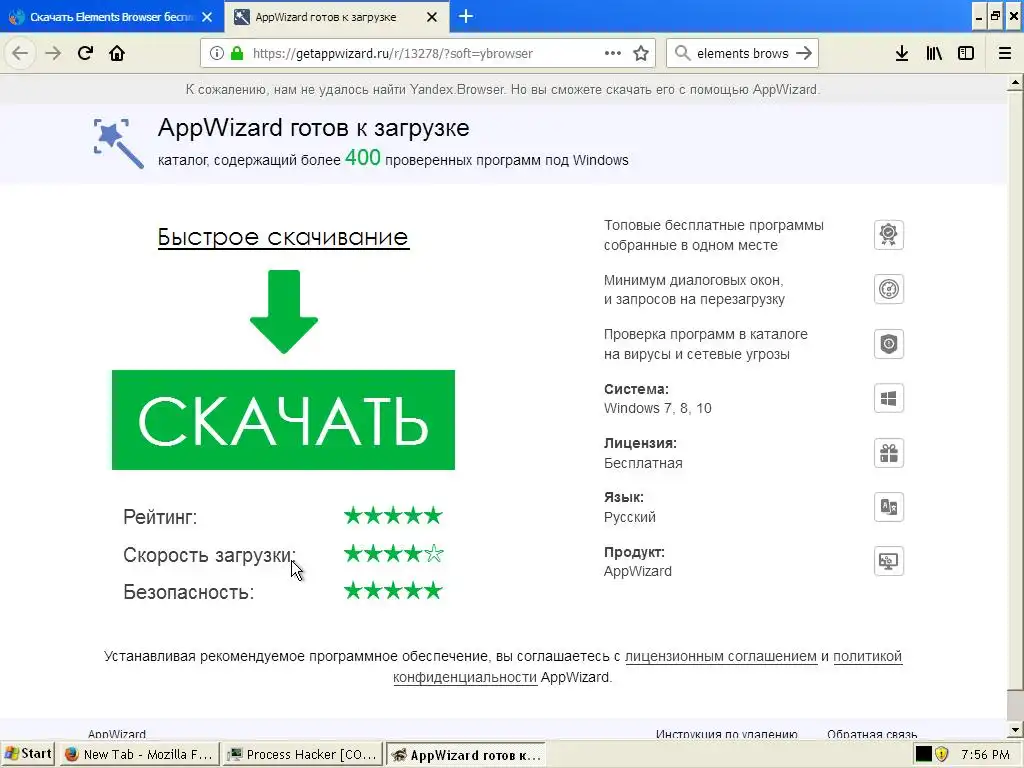The image size is (1024, 768).
Task: Click the Yandex.Browser not found notice
Action: 502,89
